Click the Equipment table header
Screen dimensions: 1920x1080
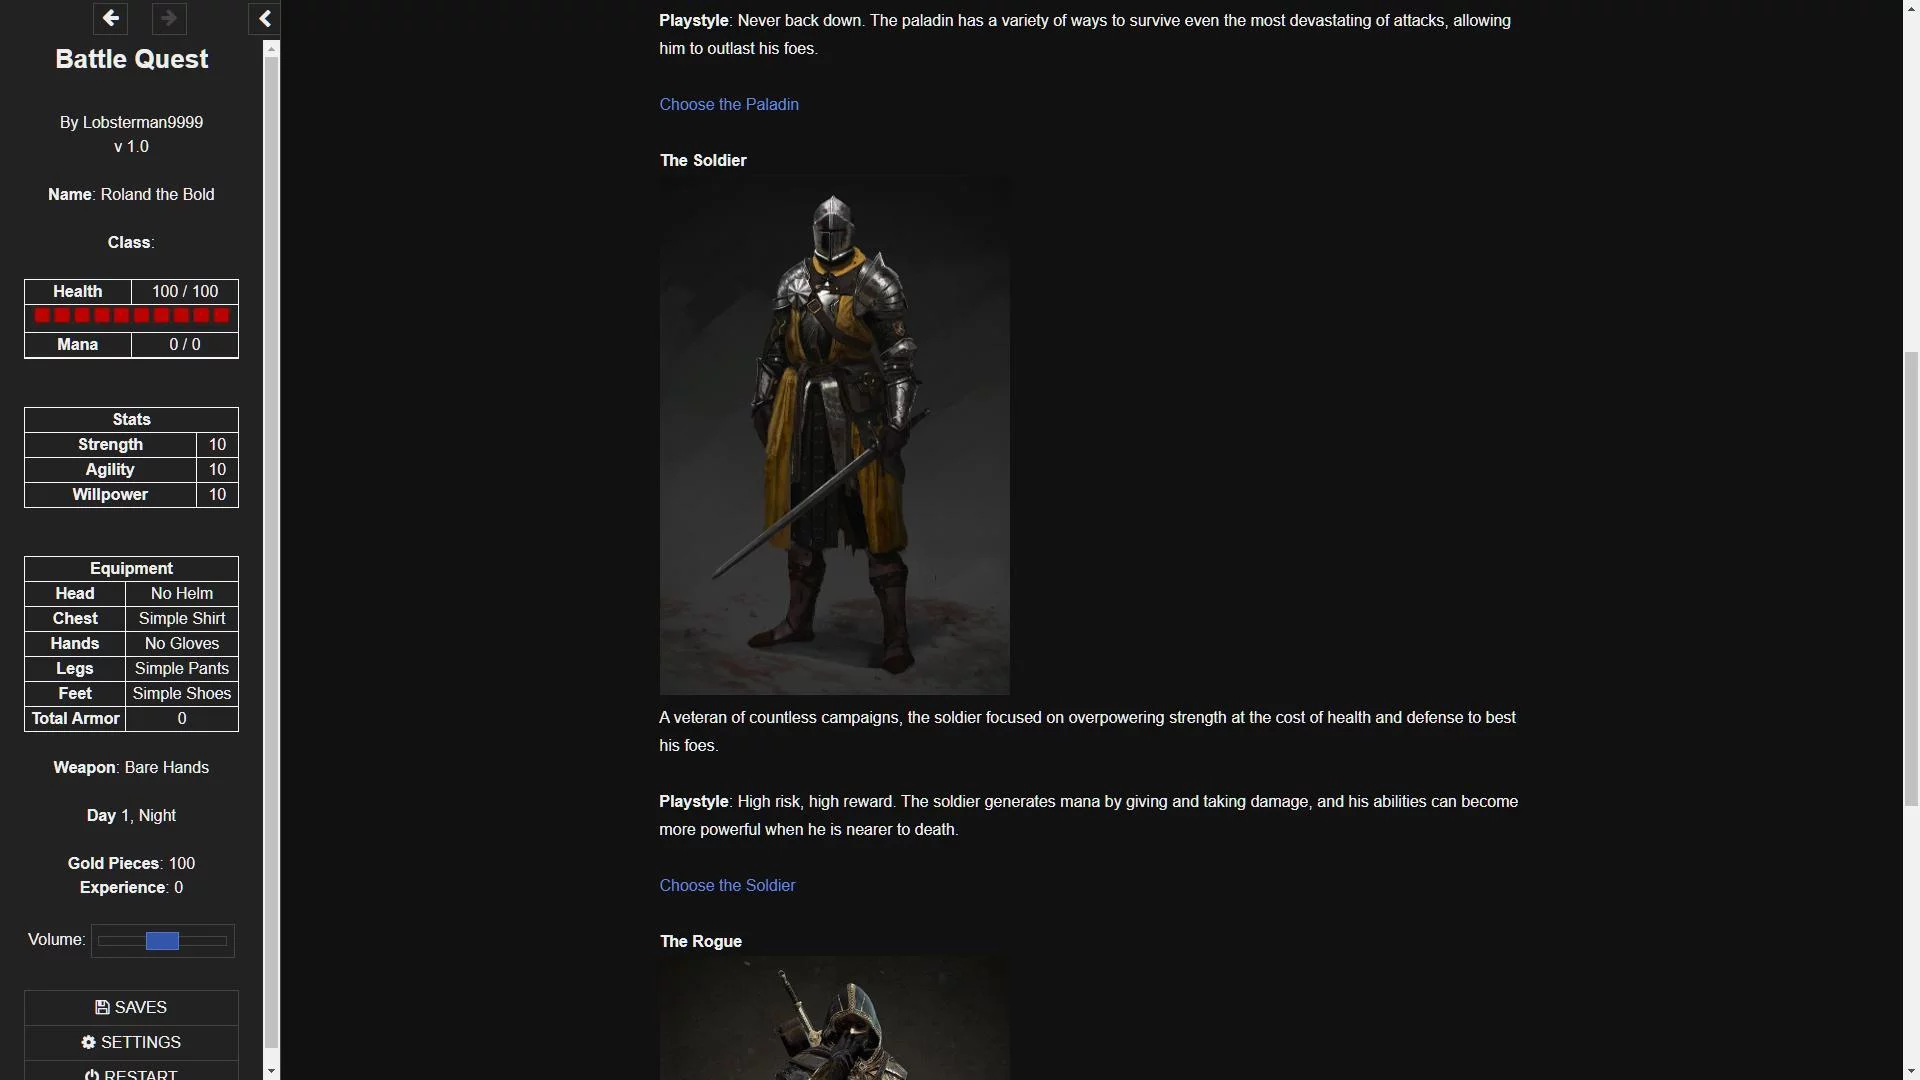(x=131, y=568)
